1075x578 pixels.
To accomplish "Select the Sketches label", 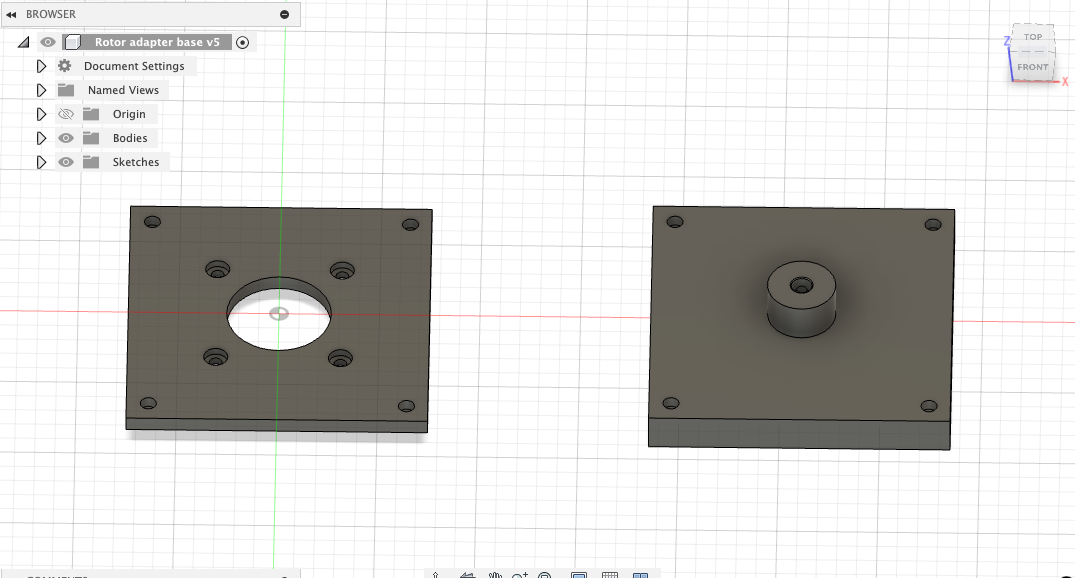I will (136, 162).
